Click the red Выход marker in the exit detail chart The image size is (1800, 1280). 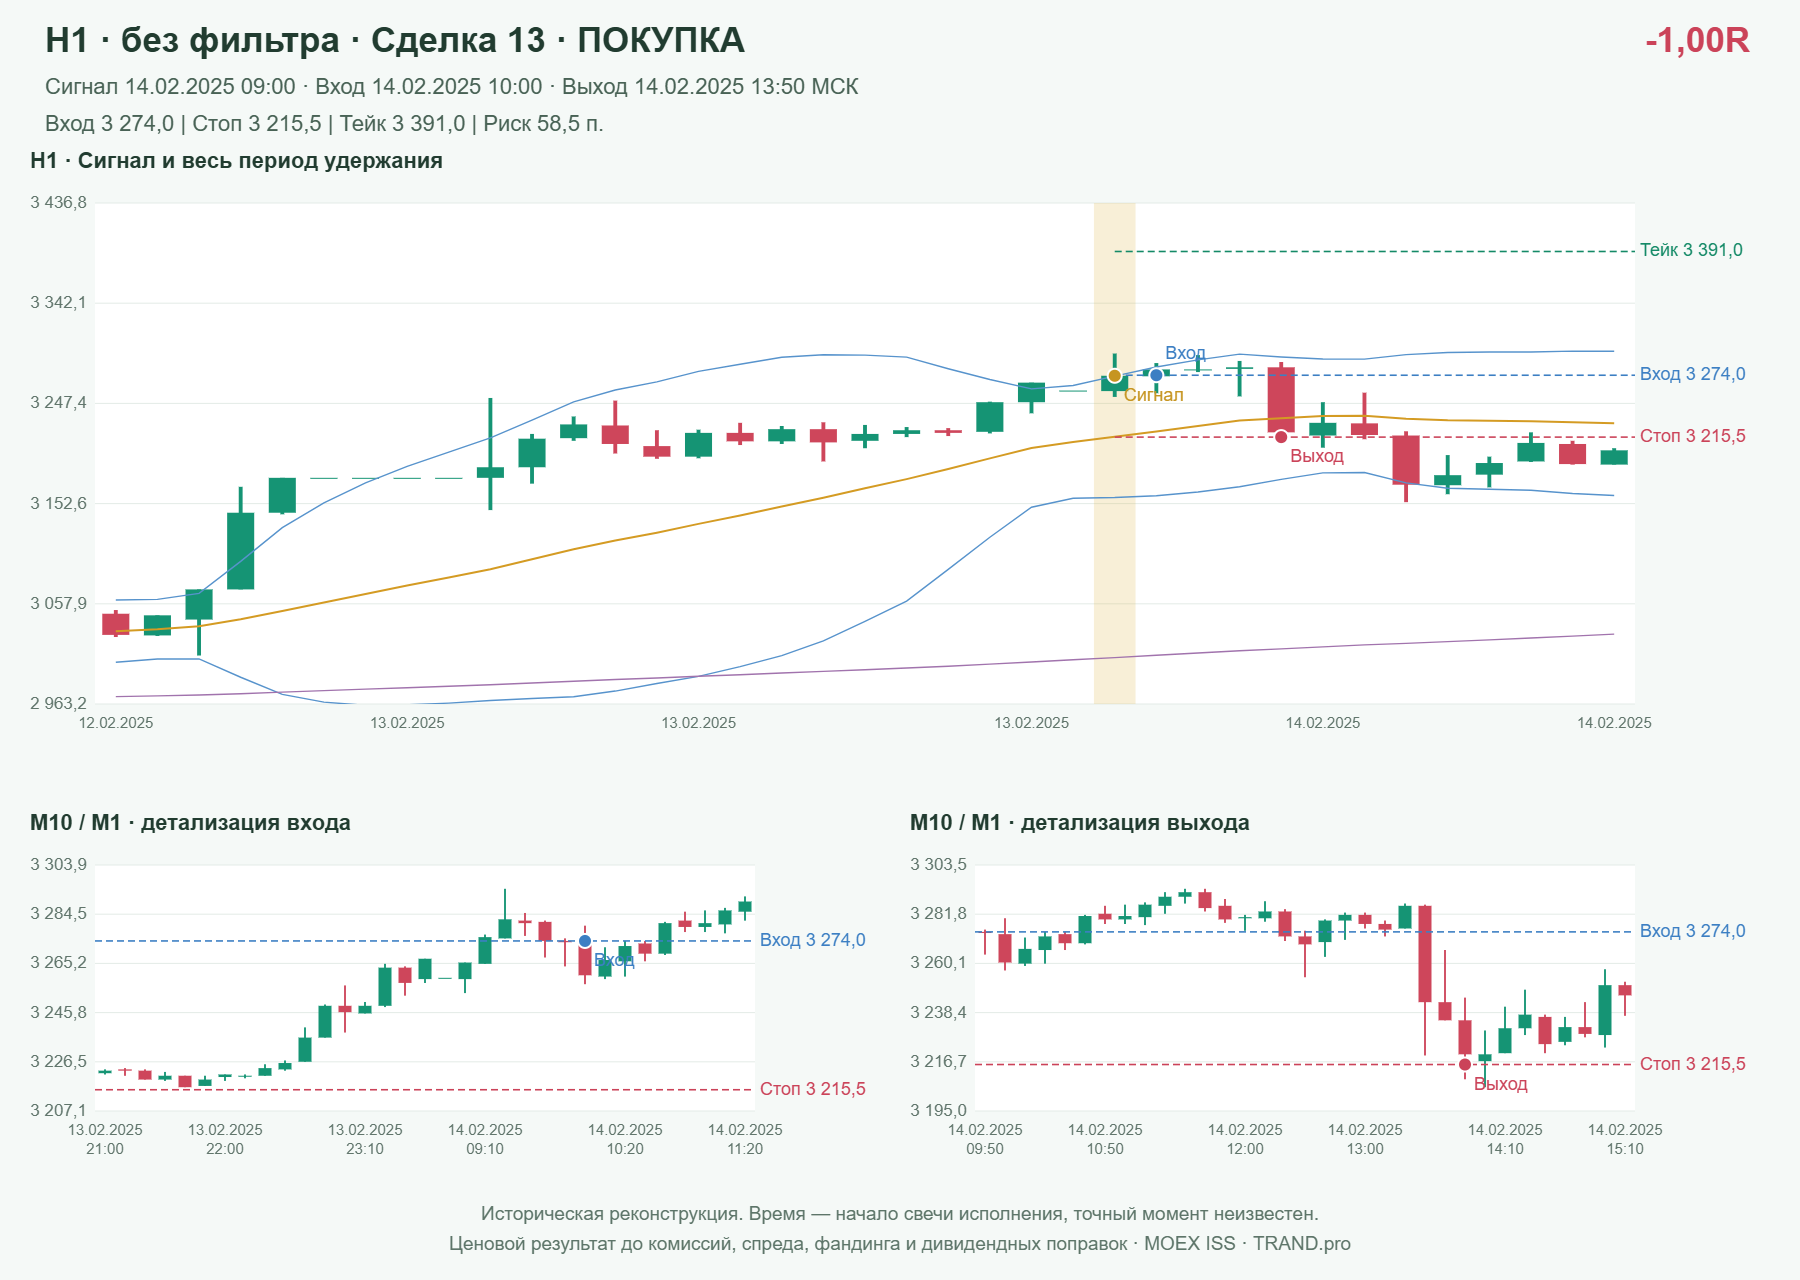(1465, 1064)
